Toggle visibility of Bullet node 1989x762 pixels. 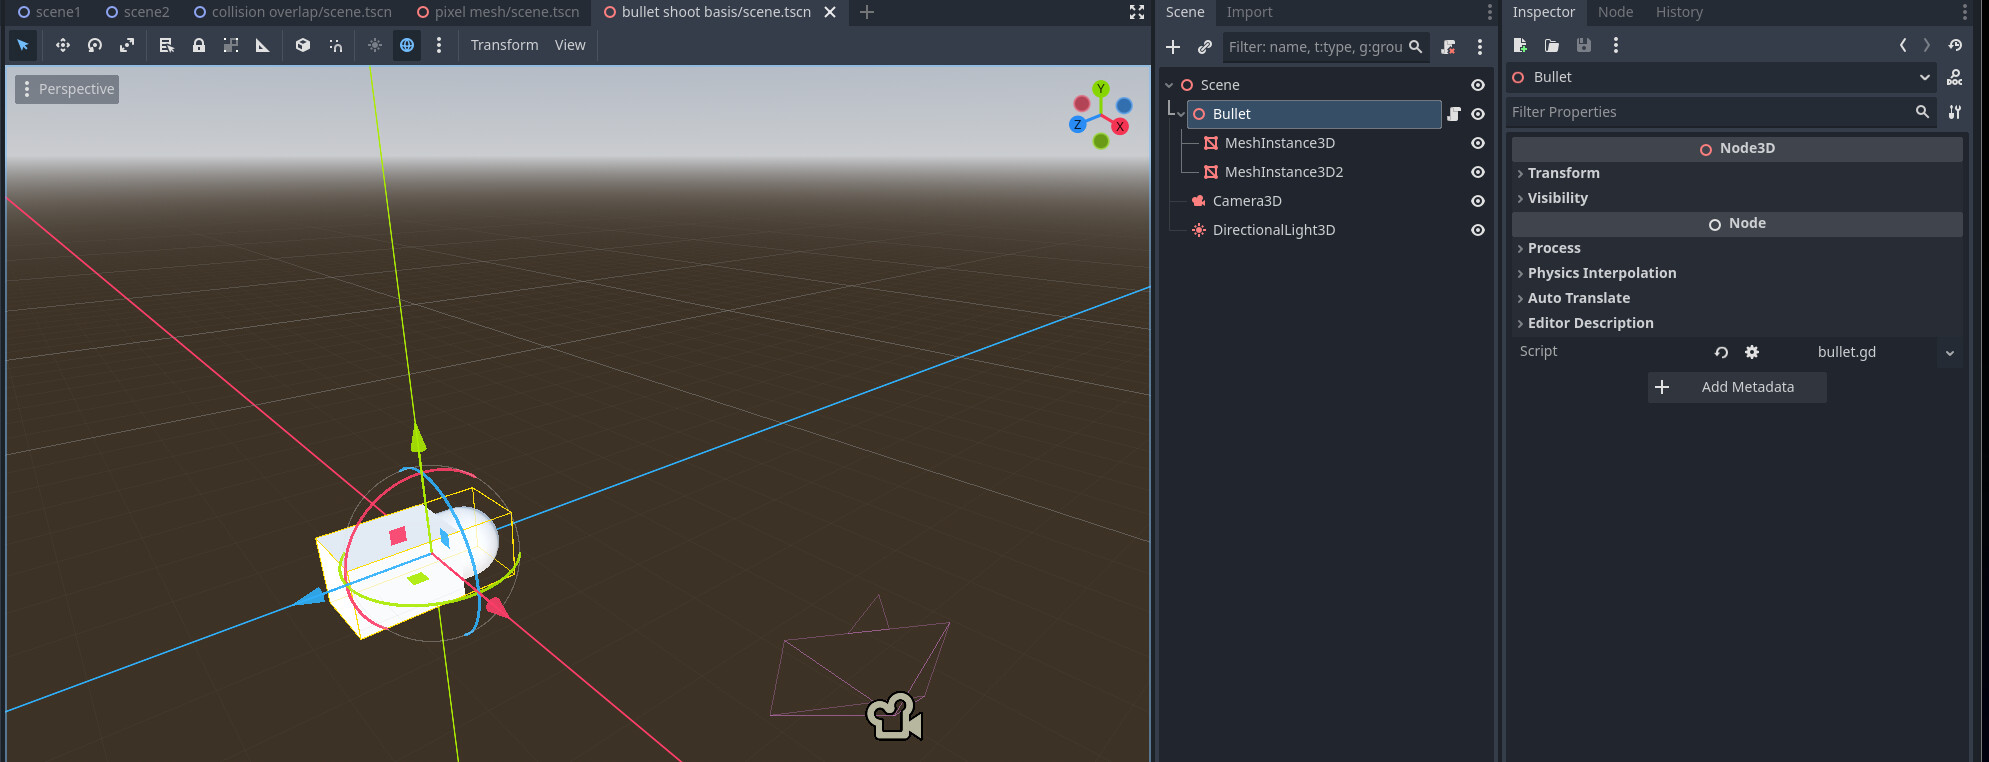pos(1478,114)
